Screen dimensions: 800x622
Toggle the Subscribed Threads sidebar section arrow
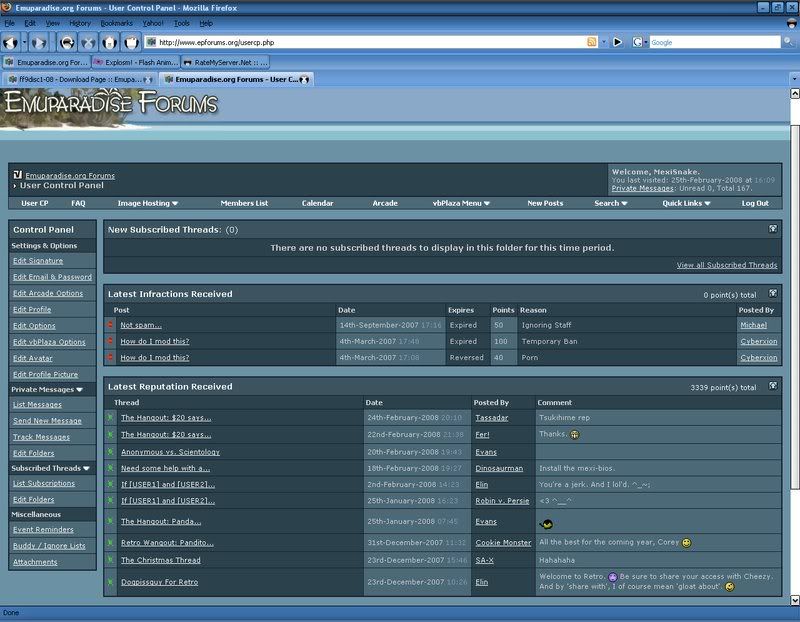[x=86, y=468]
